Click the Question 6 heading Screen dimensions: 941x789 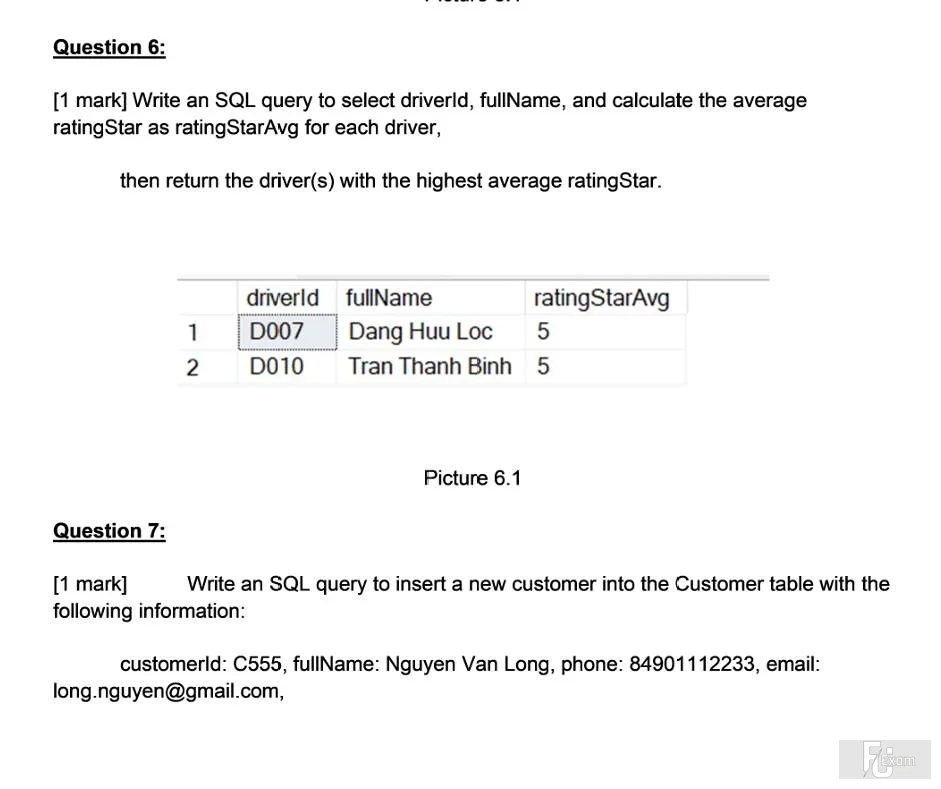pyautogui.click(x=109, y=47)
